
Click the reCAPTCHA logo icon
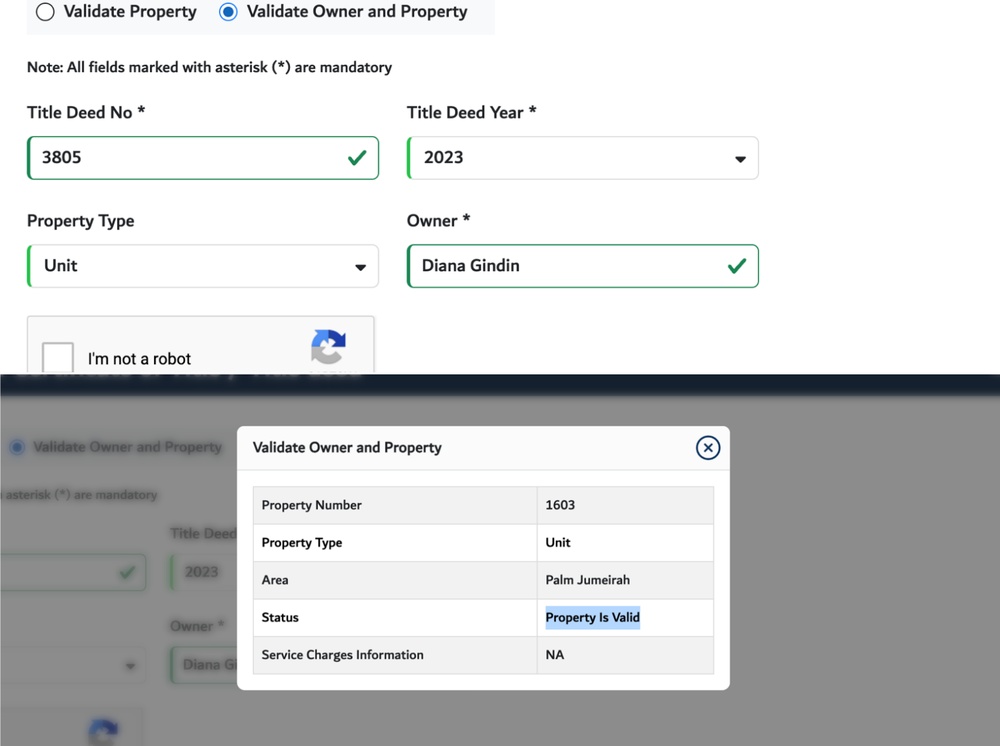tap(328, 347)
